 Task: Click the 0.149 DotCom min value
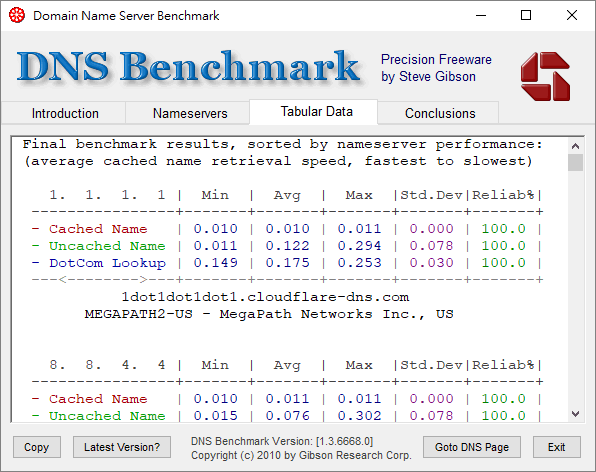coord(216,263)
